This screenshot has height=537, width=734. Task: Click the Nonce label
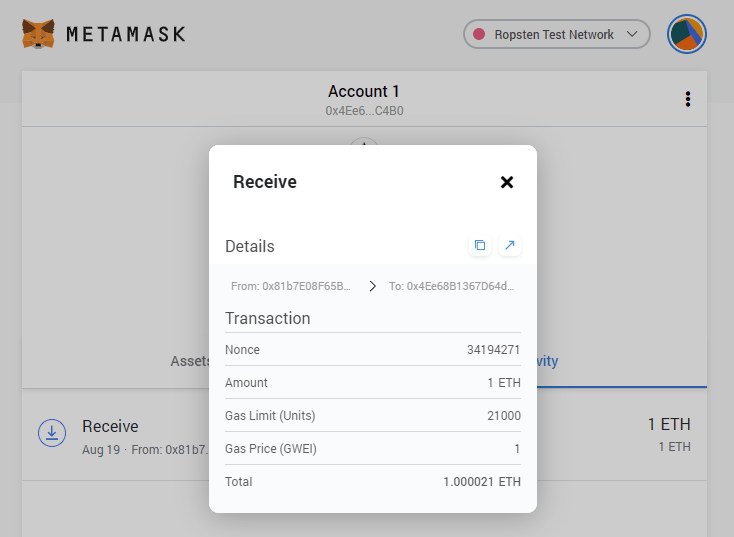[x=242, y=350]
